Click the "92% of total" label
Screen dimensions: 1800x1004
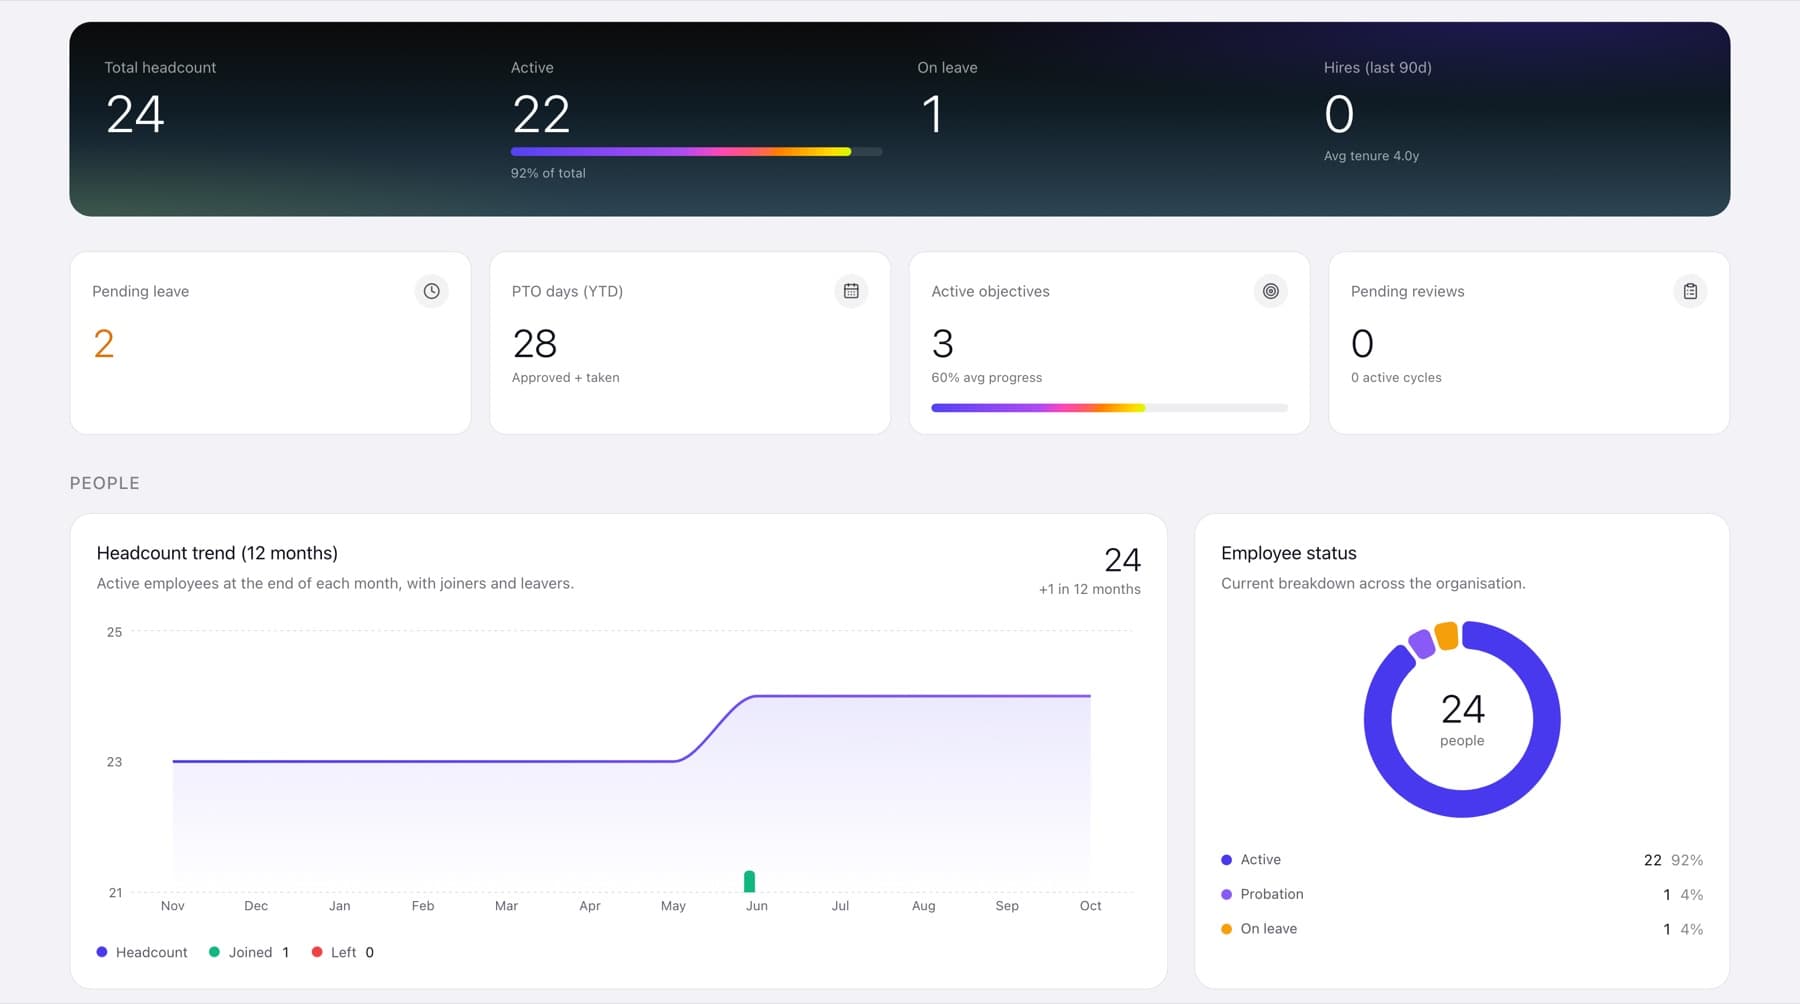(548, 173)
